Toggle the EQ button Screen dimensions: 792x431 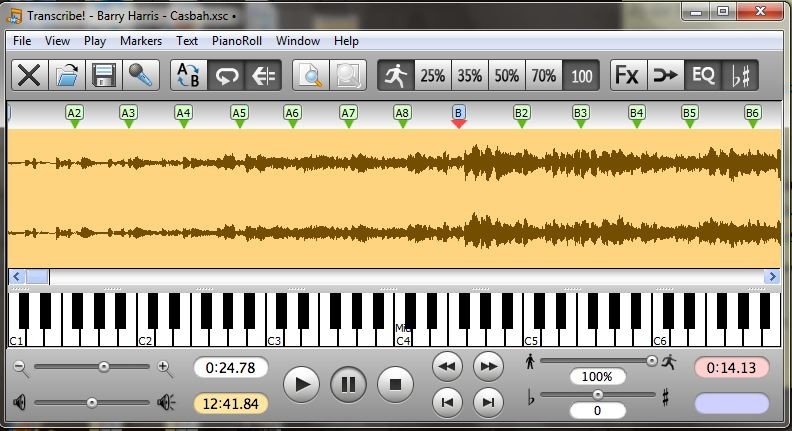coord(703,76)
